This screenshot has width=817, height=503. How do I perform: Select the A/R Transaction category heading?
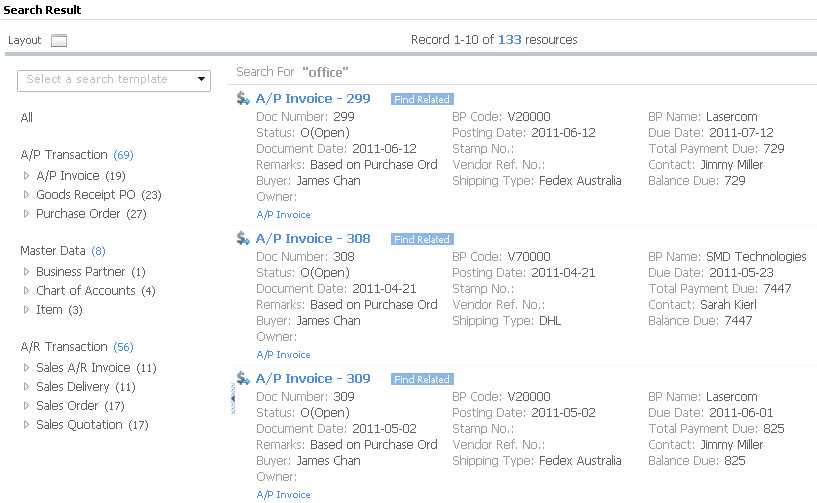(x=63, y=347)
